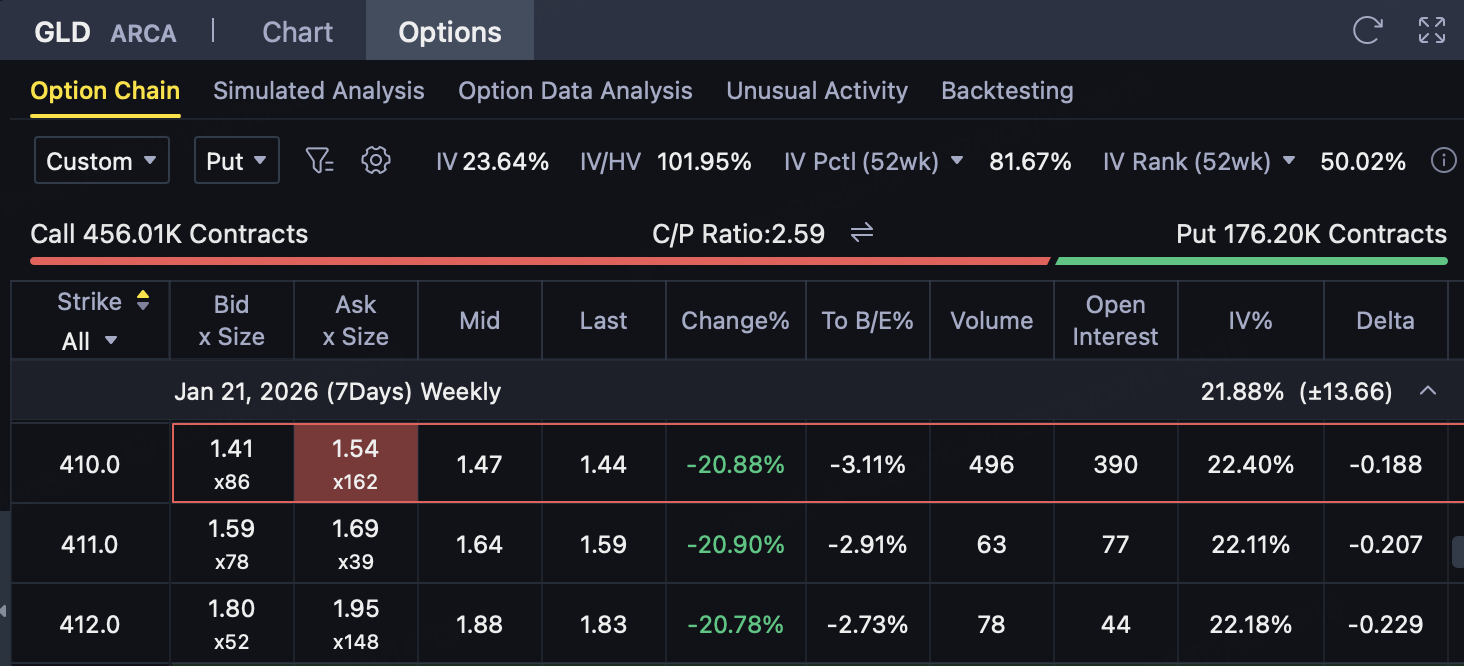Switch to the Chart tab
The image size is (1464, 666).
coord(297,32)
